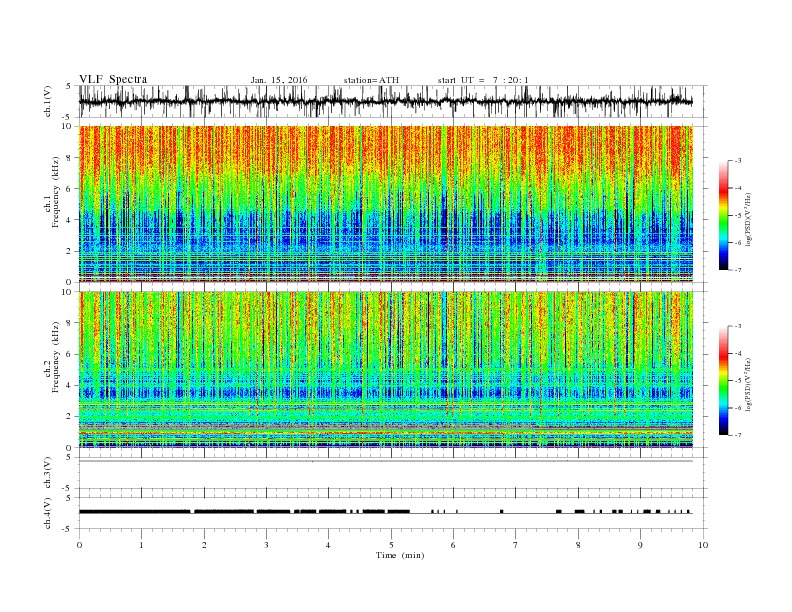Click the '6' kHz tick on ch.1 spectrogram
This screenshot has height=612, width=792.
(x=70, y=188)
